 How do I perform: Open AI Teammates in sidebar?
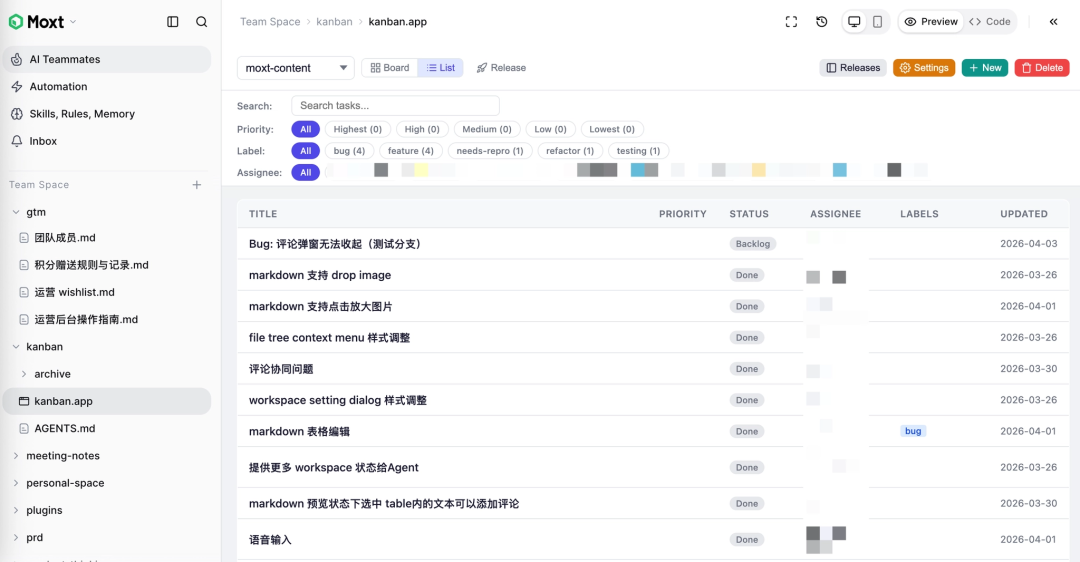pyautogui.click(x=107, y=59)
